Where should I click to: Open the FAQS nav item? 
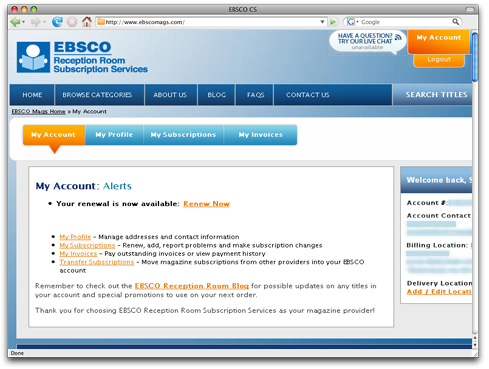click(256, 95)
